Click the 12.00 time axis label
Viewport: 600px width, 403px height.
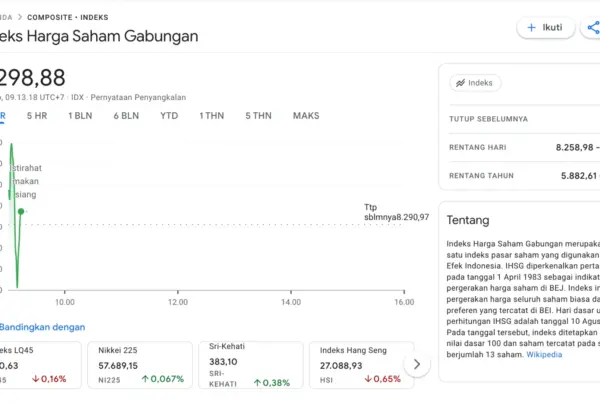pyautogui.click(x=178, y=302)
